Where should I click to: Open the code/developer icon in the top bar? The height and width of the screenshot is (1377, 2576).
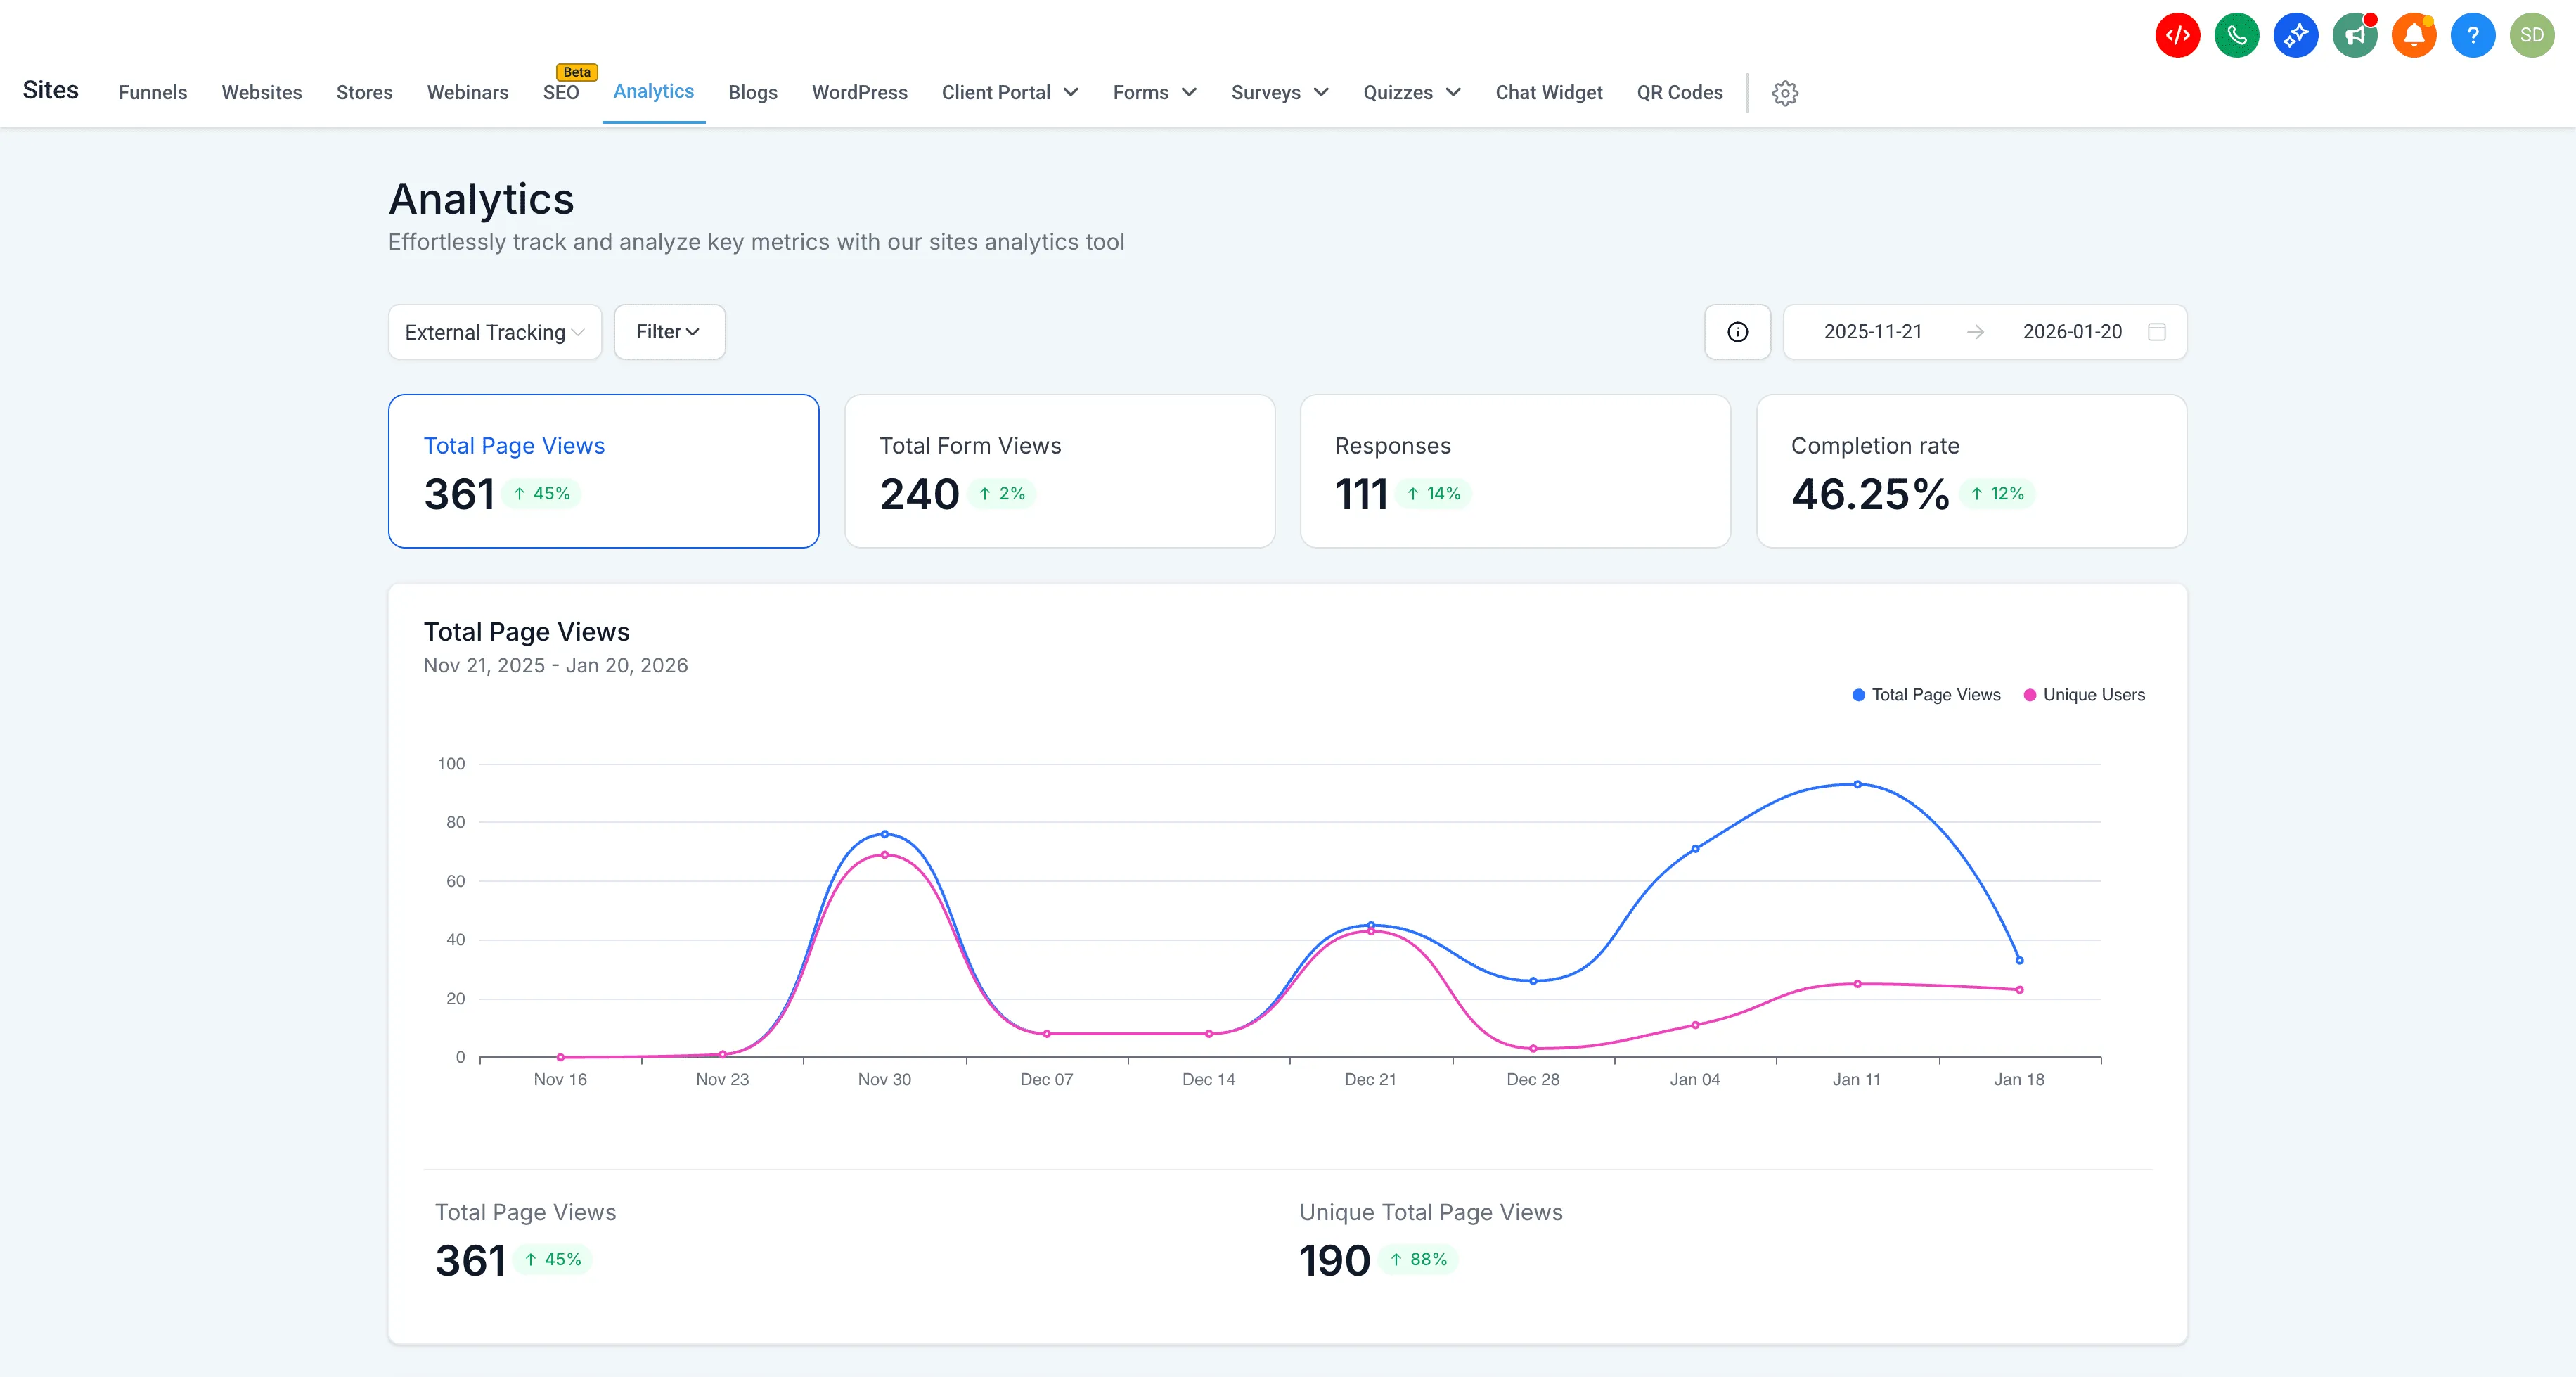2177,35
